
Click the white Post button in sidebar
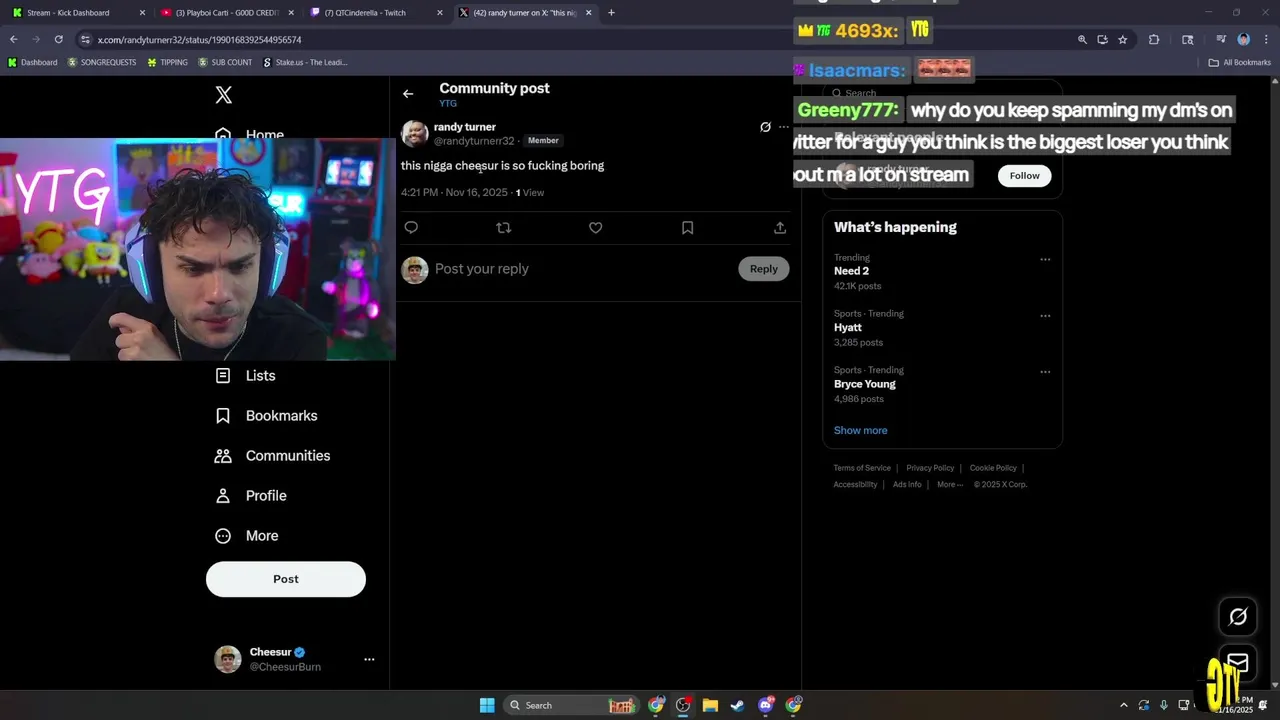pos(286,579)
